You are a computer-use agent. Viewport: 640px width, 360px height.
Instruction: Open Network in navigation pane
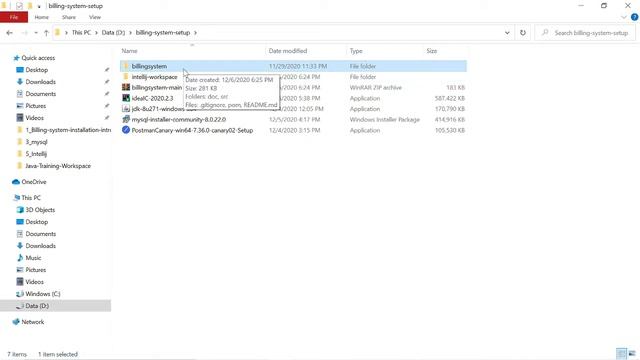coord(33,322)
